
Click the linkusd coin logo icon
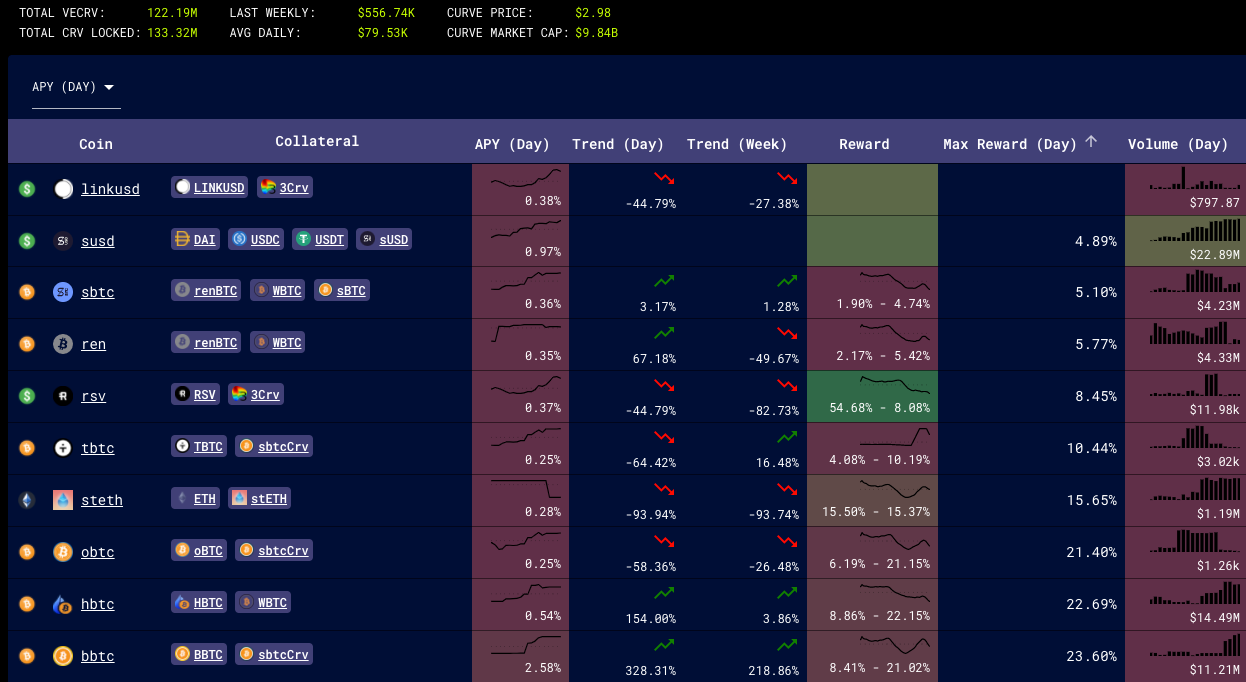[63, 188]
